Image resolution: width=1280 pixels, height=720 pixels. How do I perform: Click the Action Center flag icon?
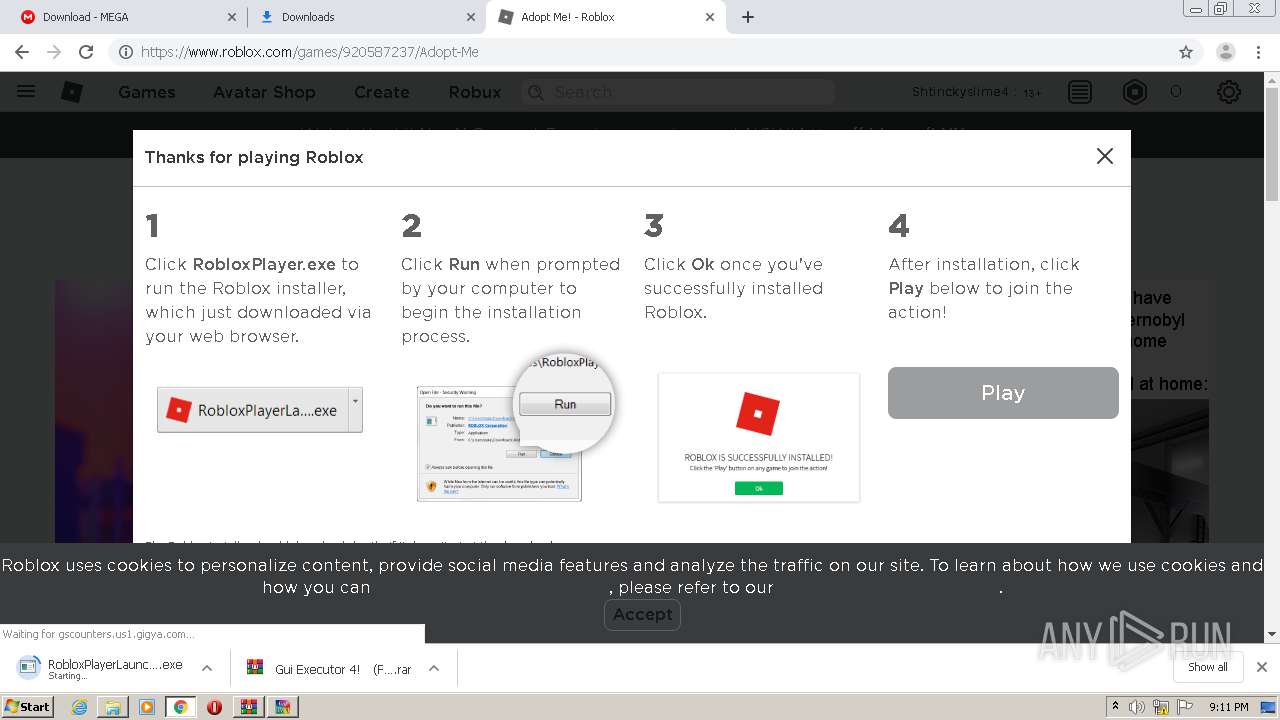[x=1184, y=707]
